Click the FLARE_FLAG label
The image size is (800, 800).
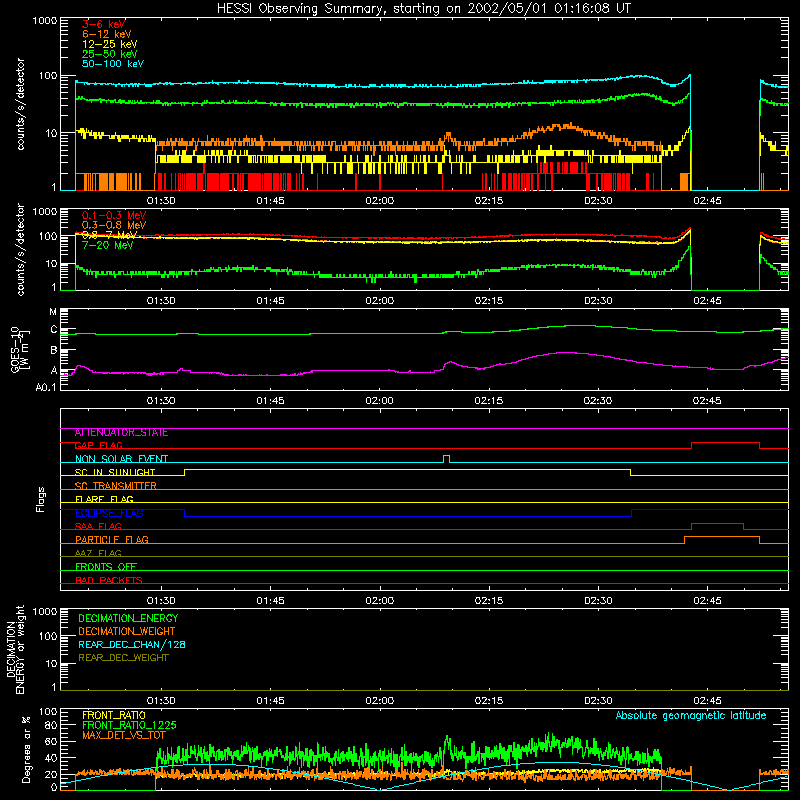tap(104, 499)
